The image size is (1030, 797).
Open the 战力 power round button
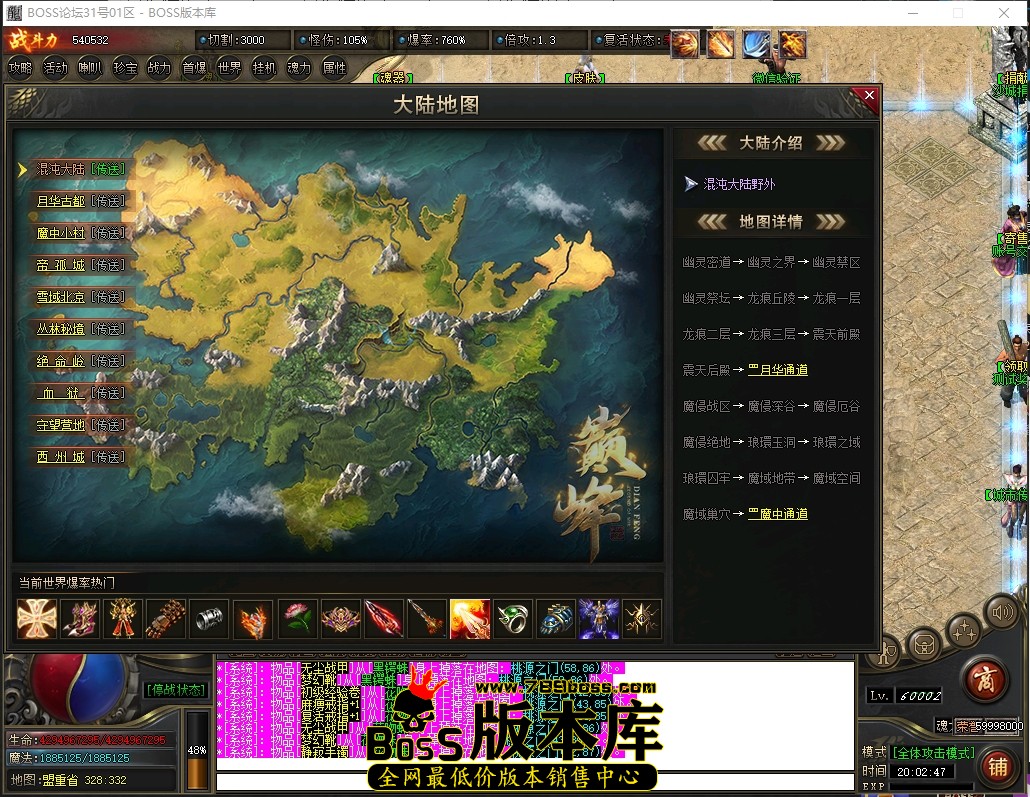(x=159, y=68)
